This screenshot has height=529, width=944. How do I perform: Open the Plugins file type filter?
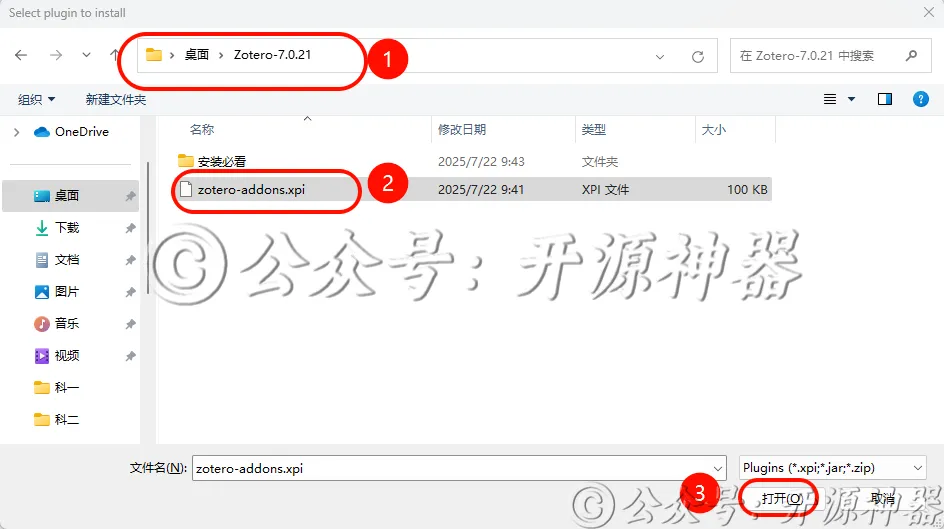832,468
